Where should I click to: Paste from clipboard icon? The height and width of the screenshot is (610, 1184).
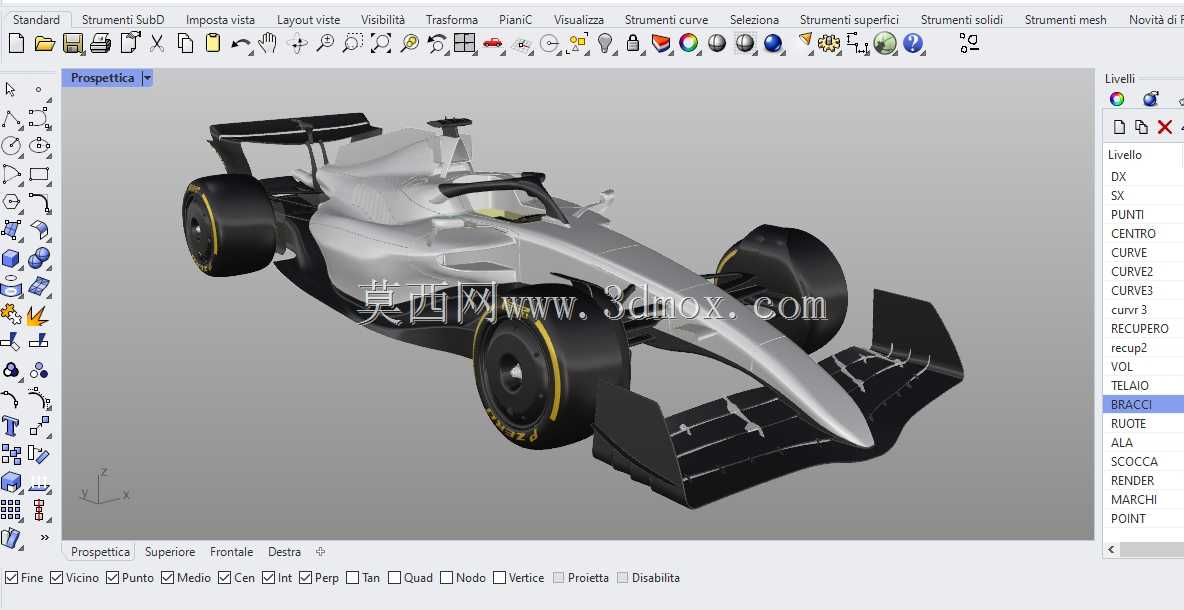pos(213,43)
